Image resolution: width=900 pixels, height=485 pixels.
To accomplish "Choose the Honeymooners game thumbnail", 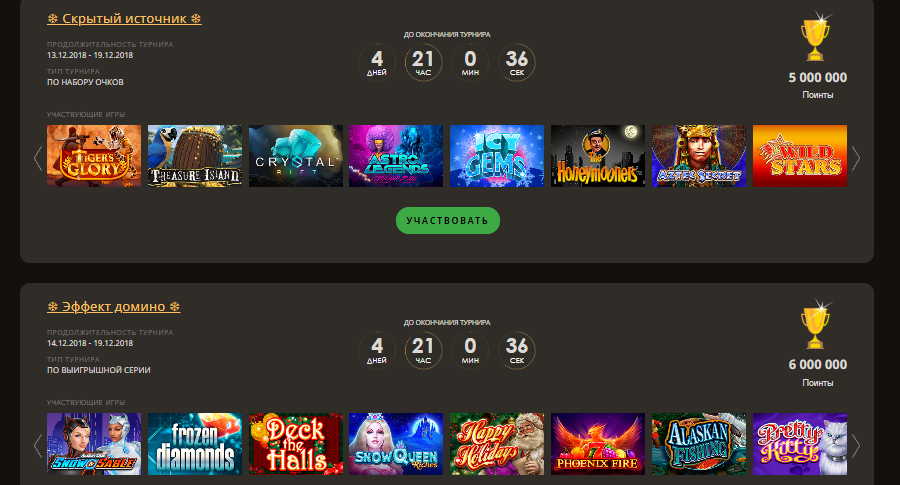I will coord(598,156).
